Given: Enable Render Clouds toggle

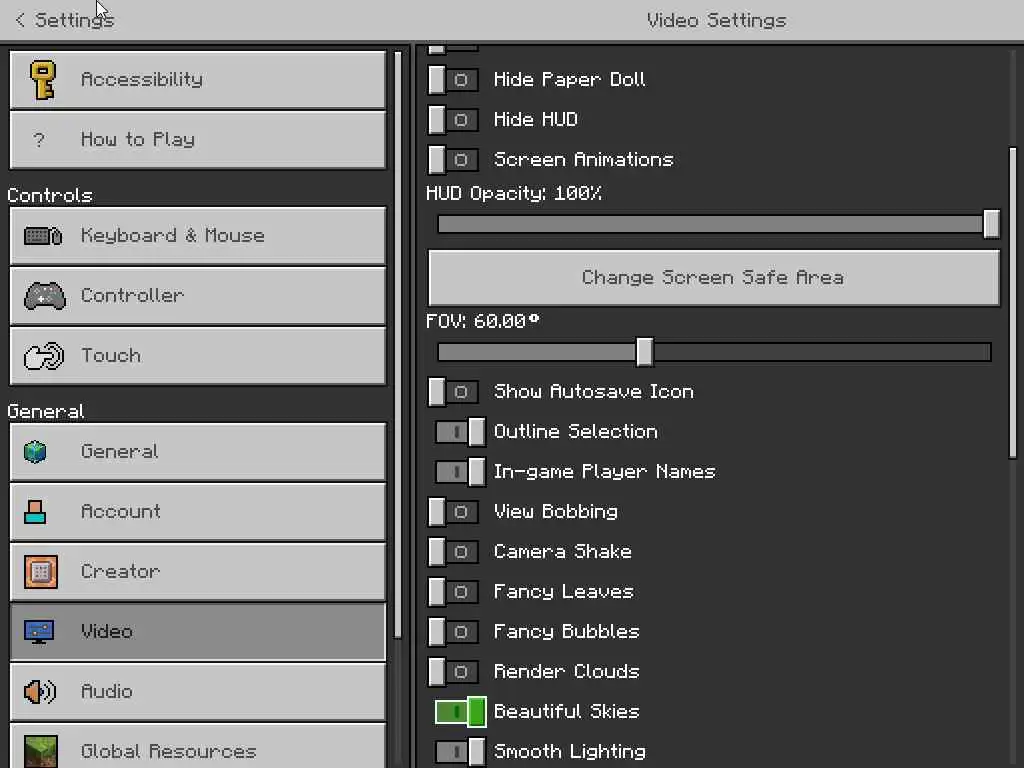Looking at the screenshot, I should click(x=453, y=671).
